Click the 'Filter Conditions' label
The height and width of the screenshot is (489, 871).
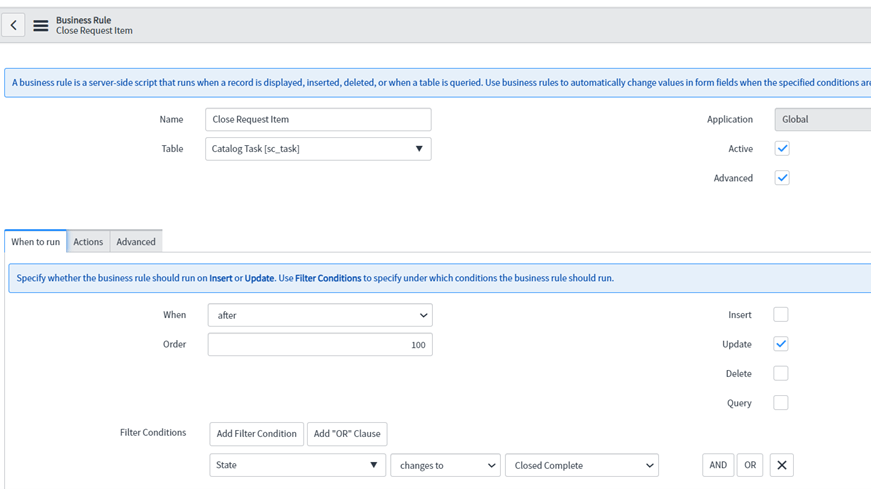coord(153,432)
